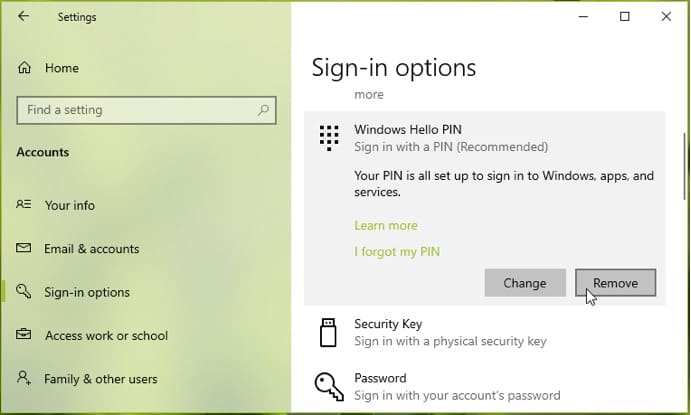
Task: Click the Security Key USB icon
Action: point(329,332)
